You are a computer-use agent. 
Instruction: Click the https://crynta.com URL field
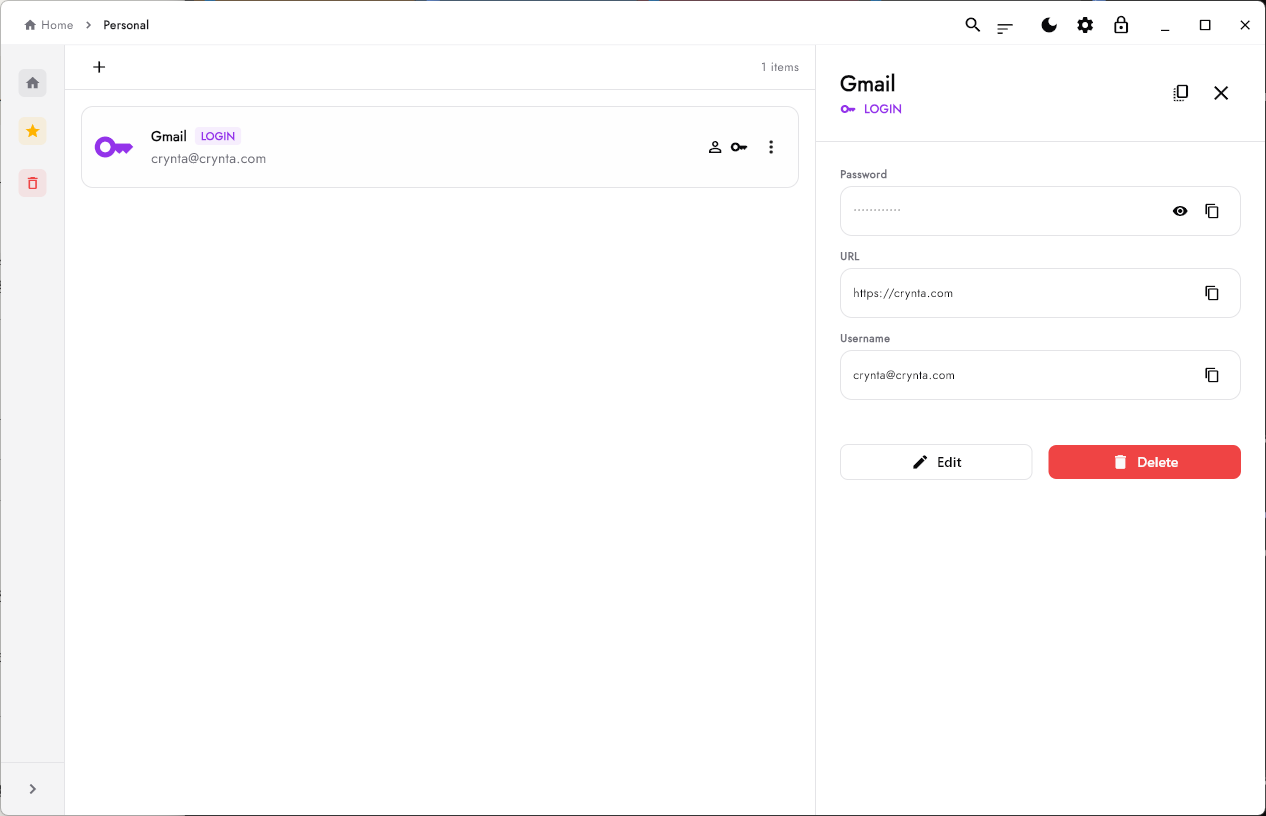pyautogui.click(x=1040, y=293)
